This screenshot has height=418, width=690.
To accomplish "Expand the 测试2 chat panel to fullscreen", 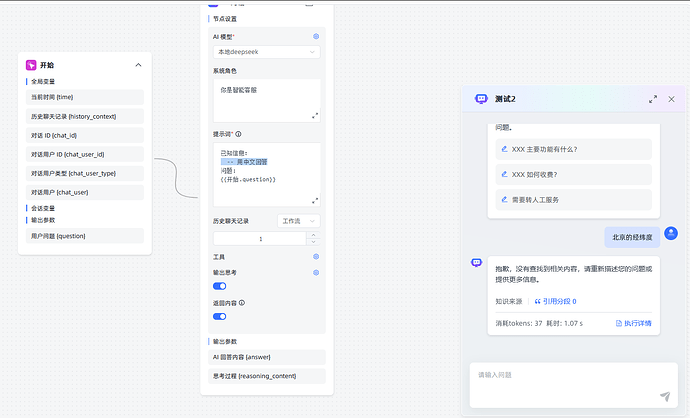I will point(653,99).
